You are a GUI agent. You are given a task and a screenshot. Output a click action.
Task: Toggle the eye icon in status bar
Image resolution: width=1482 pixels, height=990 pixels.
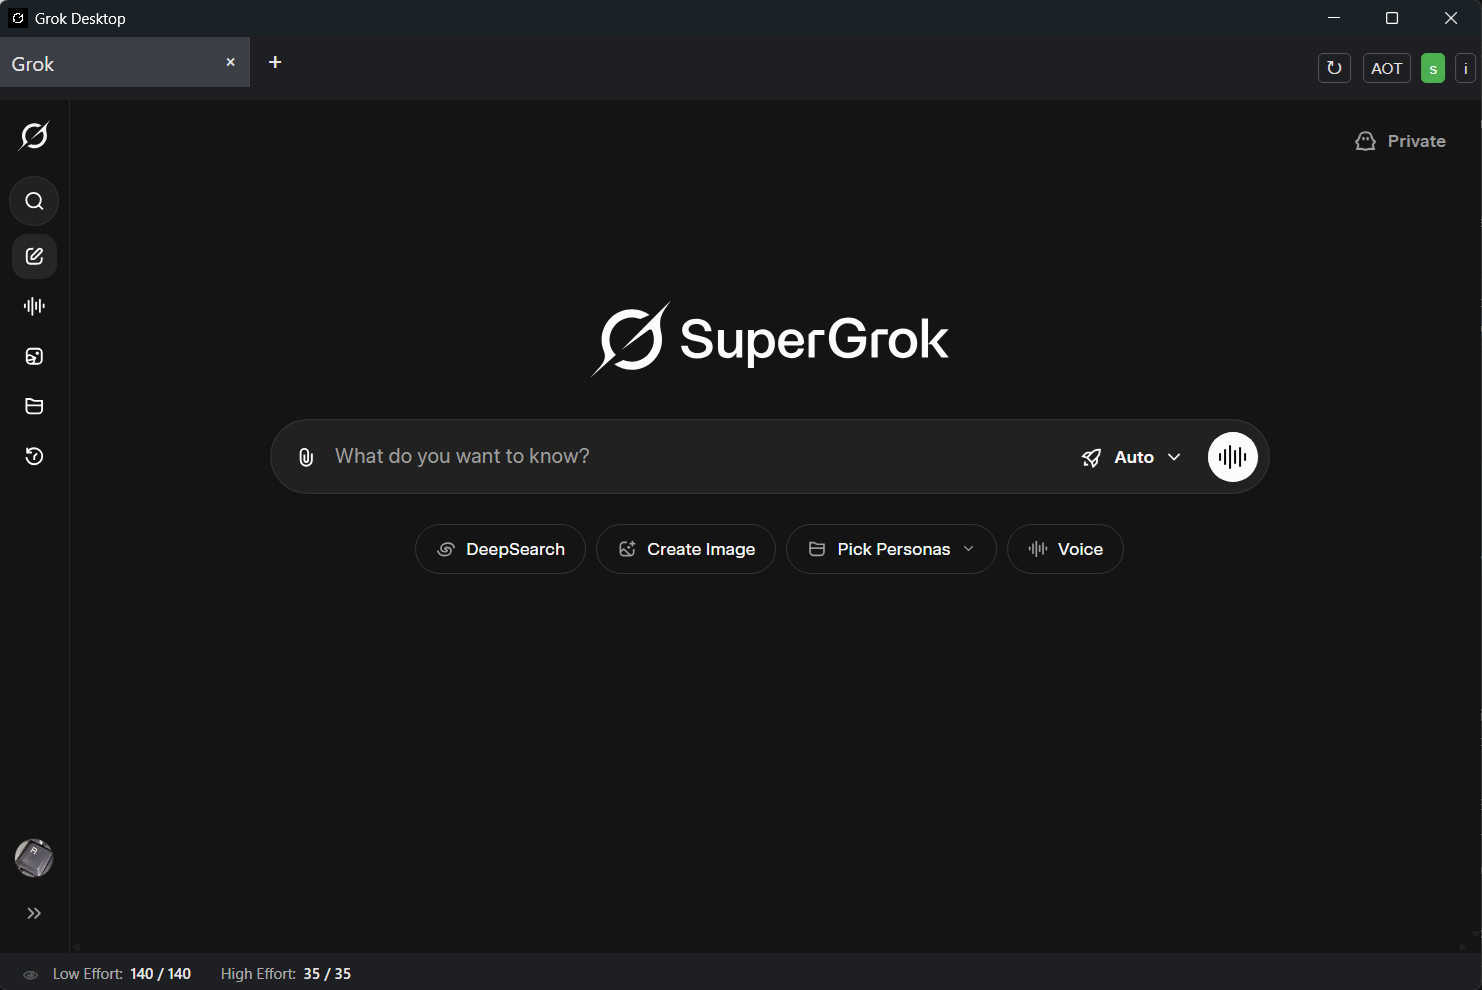(30, 974)
